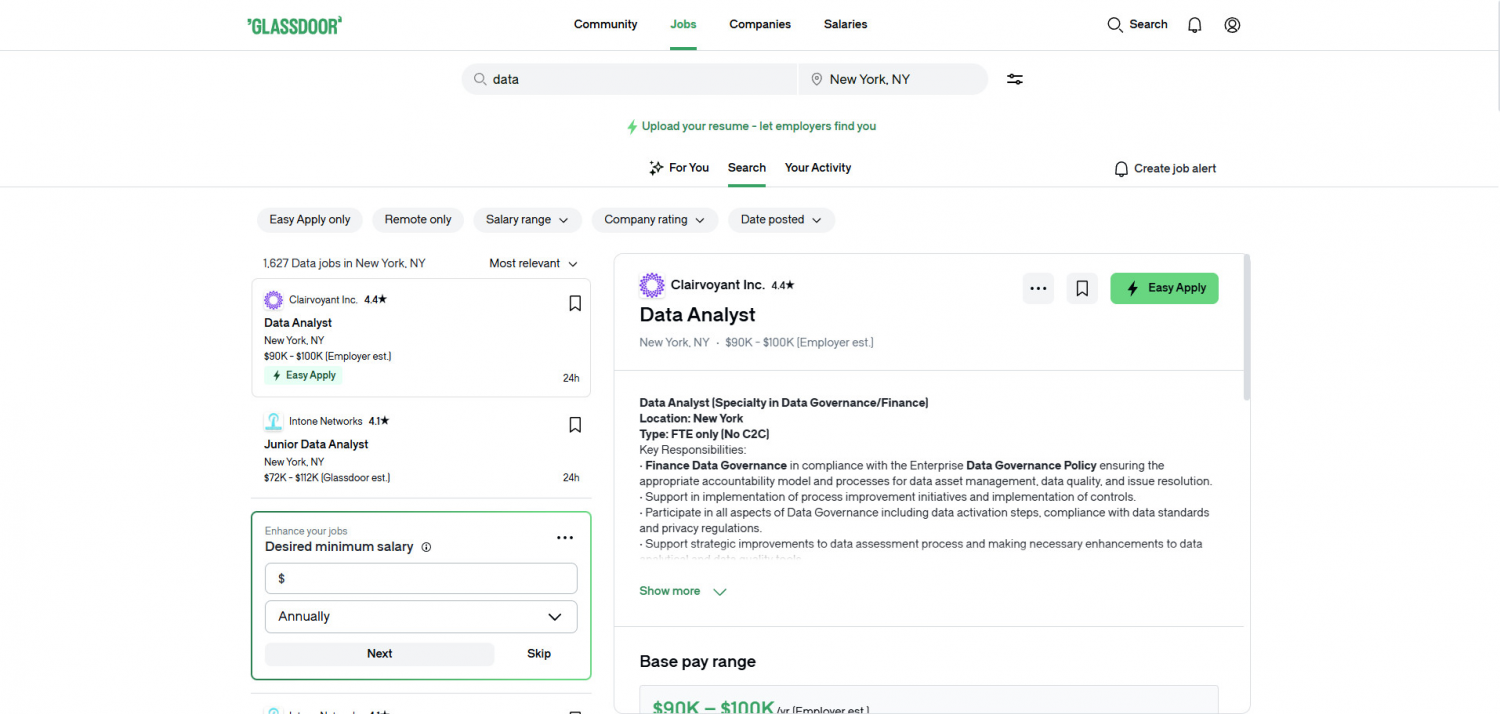The width and height of the screenshot is (1500, 714).
Task: Expand Show more job description
Action: click(x=683, y=591)
